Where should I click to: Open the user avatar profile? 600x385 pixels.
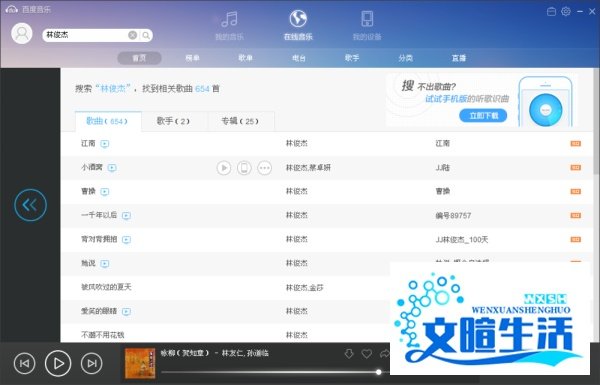(22, 34)
